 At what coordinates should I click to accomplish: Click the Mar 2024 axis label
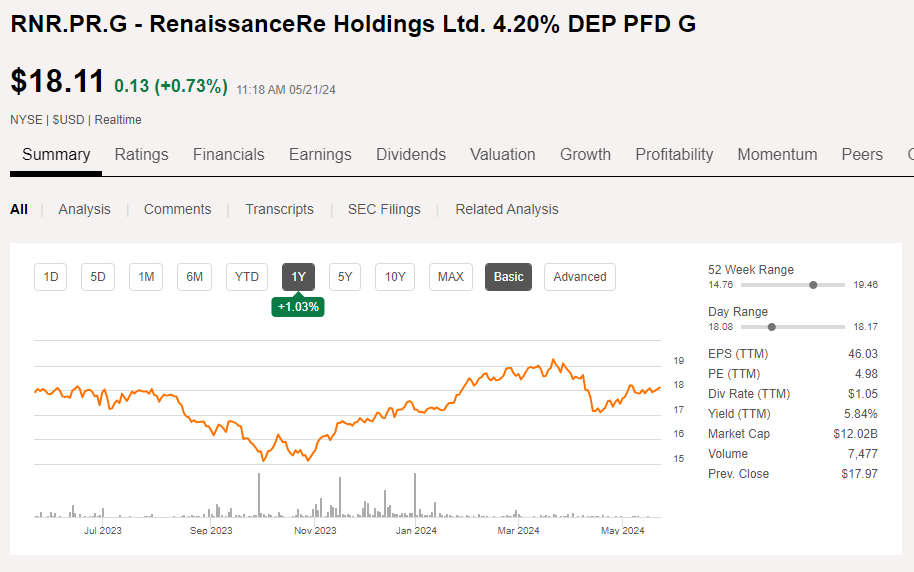(518, 531)
